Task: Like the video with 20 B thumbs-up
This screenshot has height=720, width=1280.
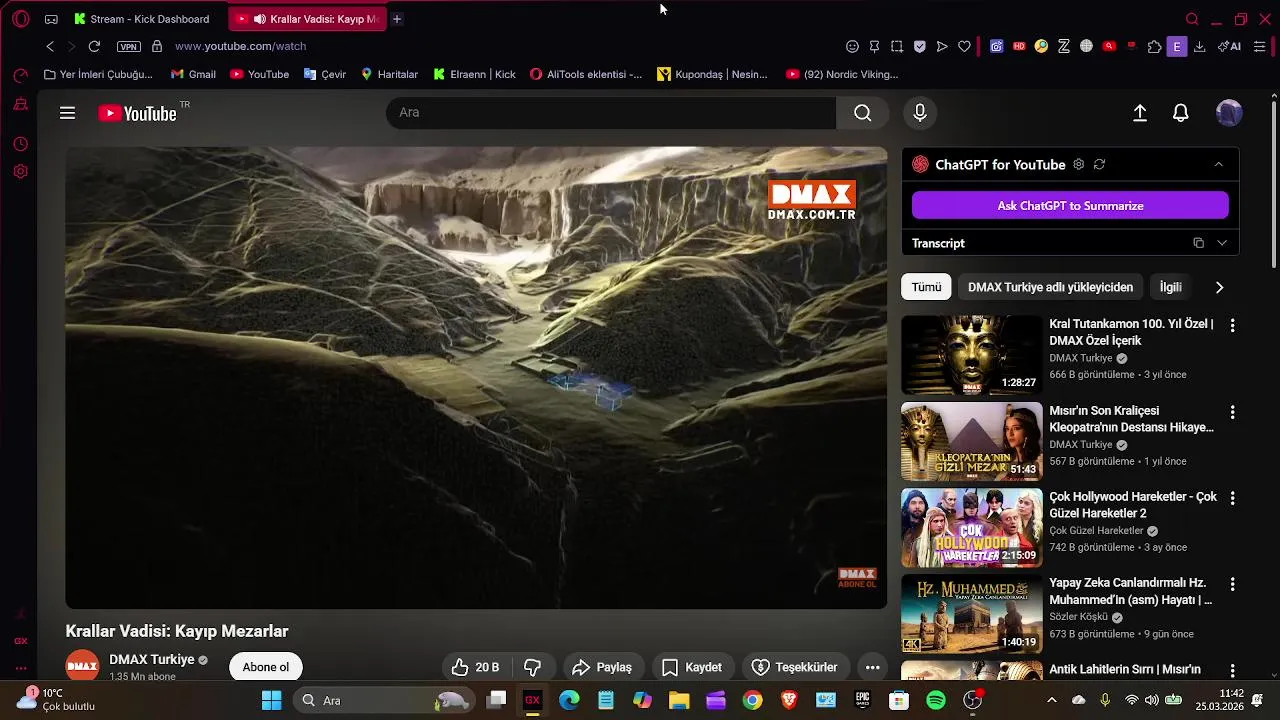Action: (x=475, y=667)
